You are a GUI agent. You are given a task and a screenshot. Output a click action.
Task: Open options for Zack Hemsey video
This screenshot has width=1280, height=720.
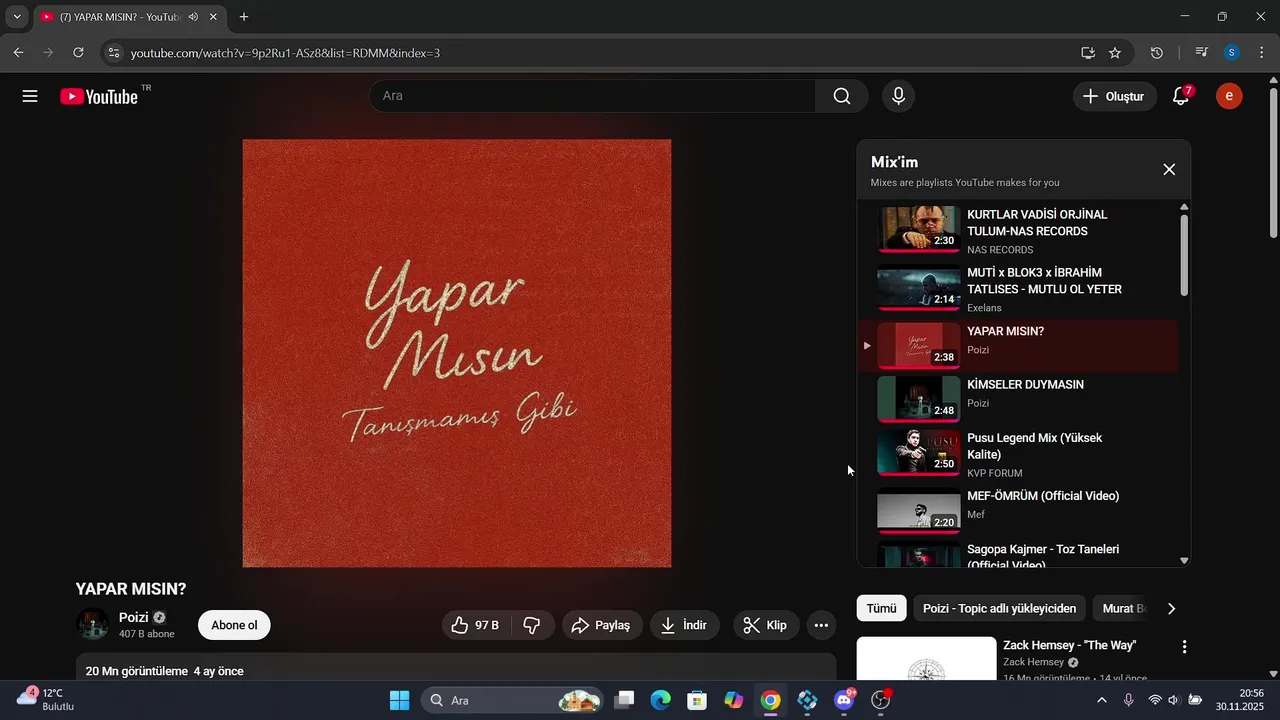[1185, 647]
